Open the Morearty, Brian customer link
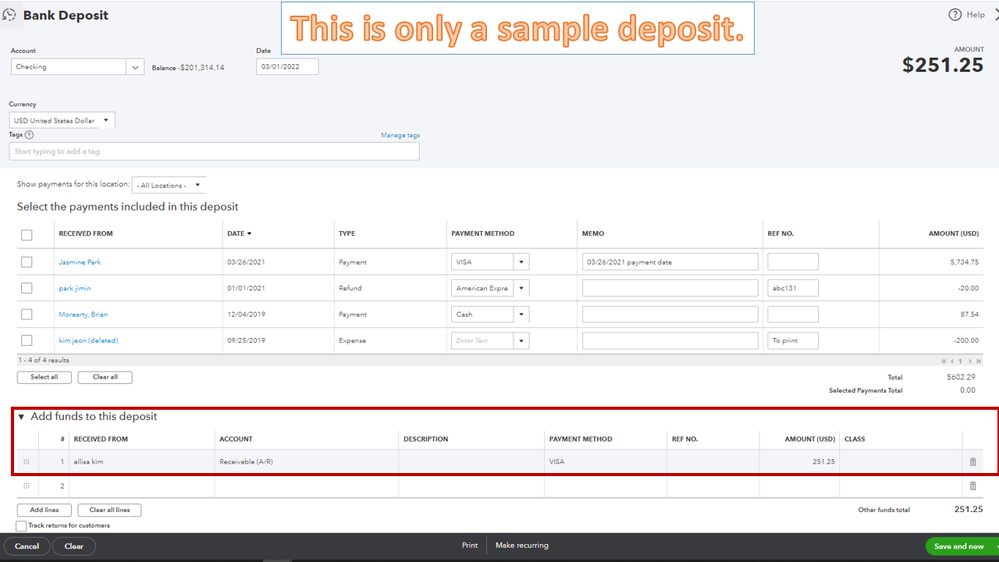 point(83,314)
